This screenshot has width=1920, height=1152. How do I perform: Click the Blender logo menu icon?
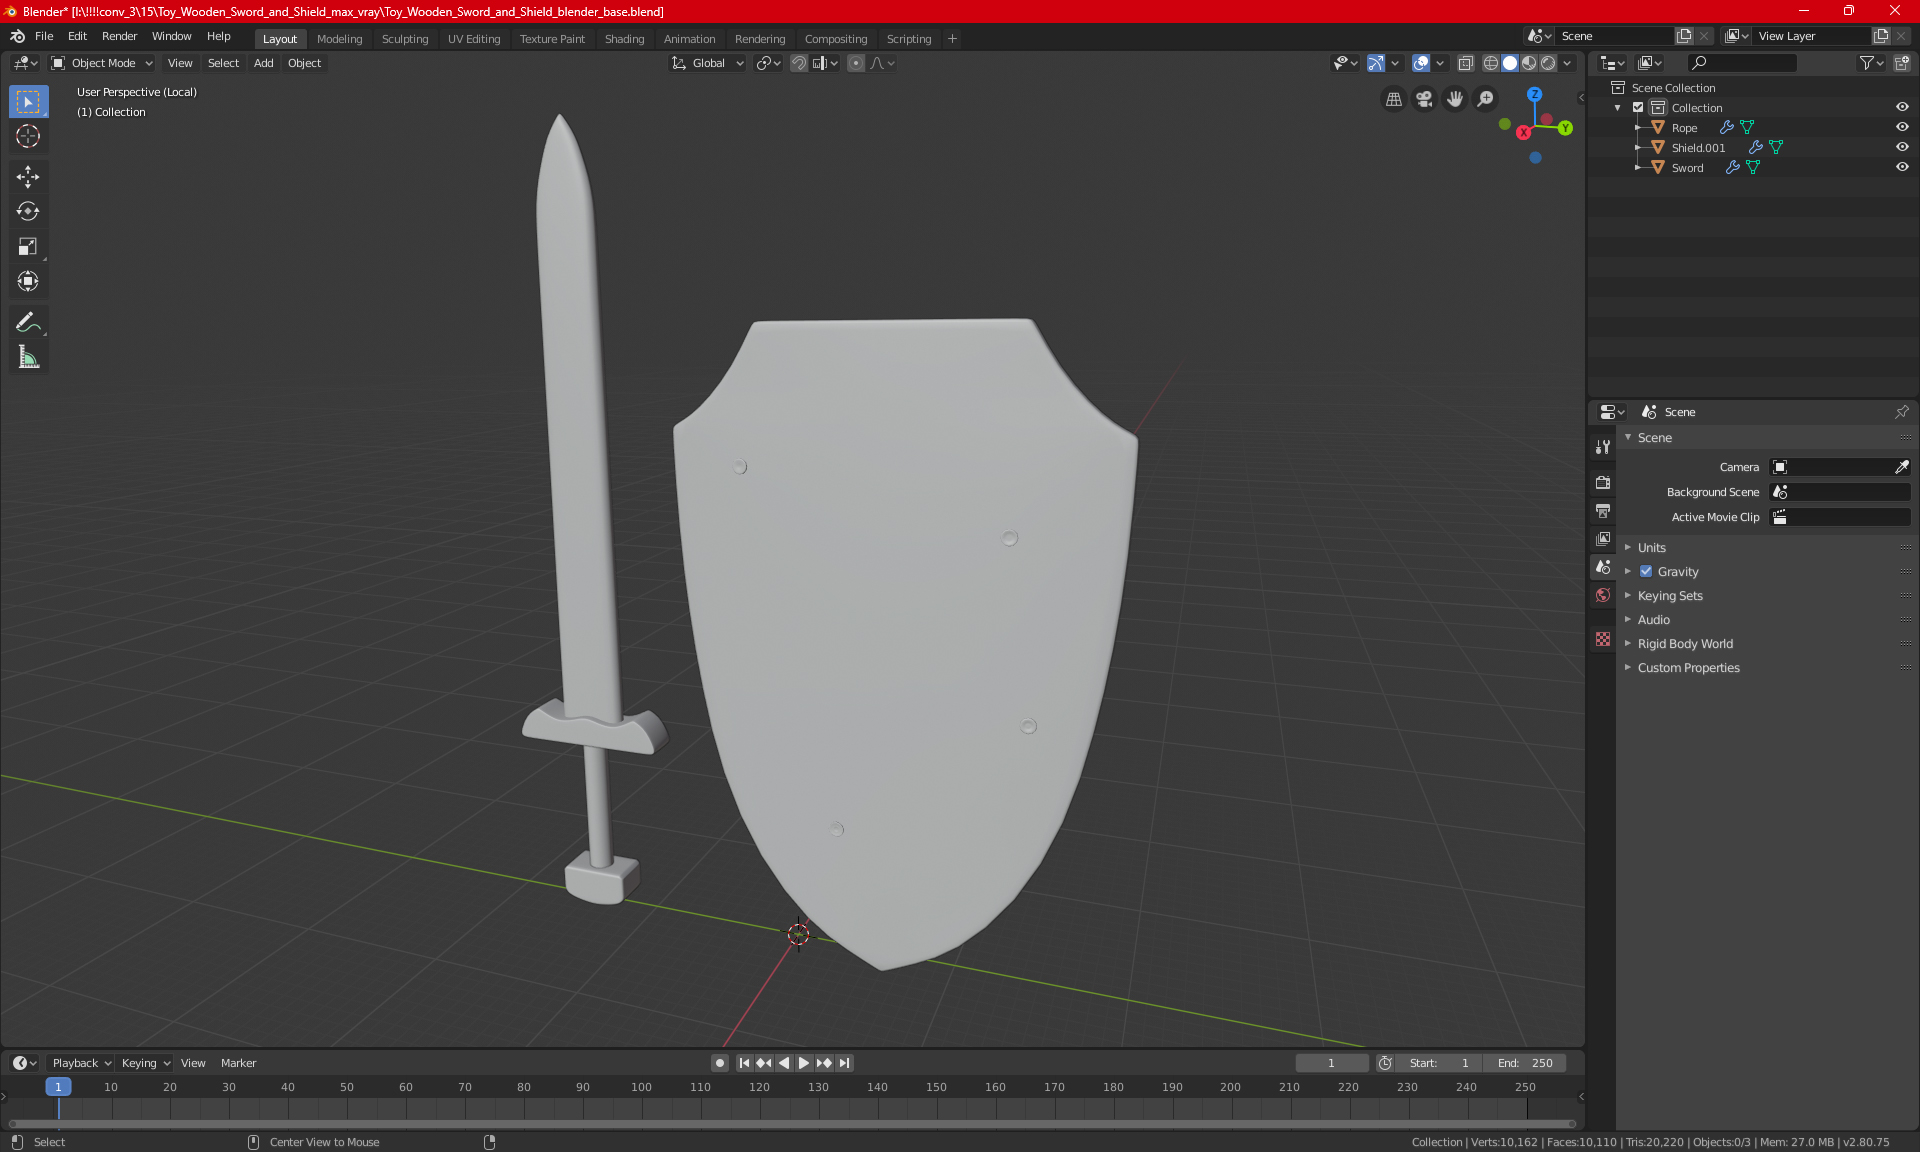pos(17,36)
